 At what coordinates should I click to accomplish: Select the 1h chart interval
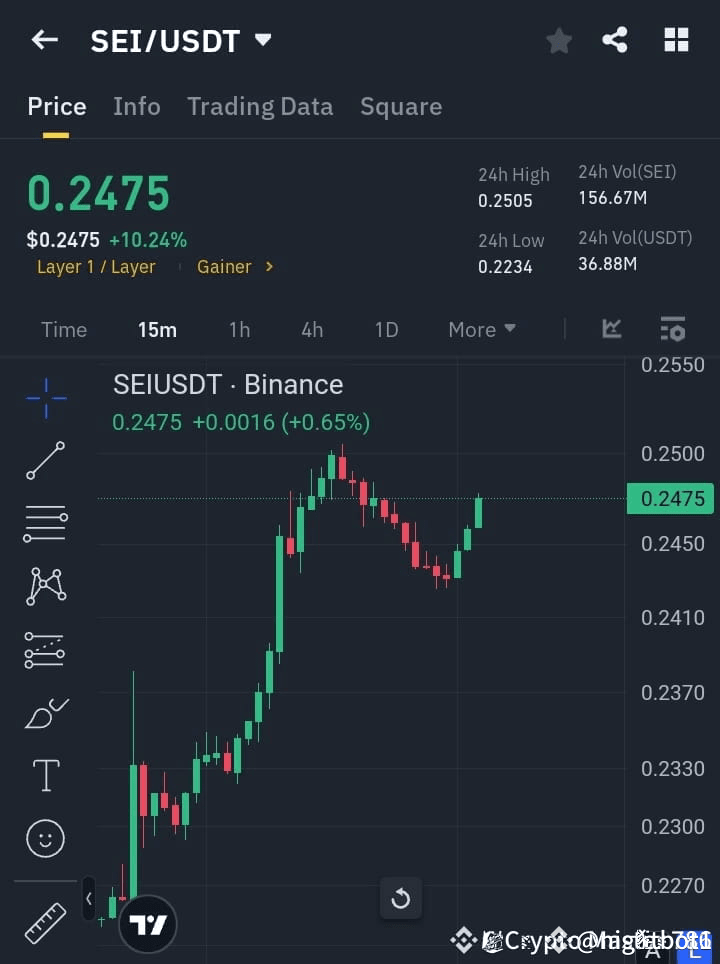click(240, 330)
